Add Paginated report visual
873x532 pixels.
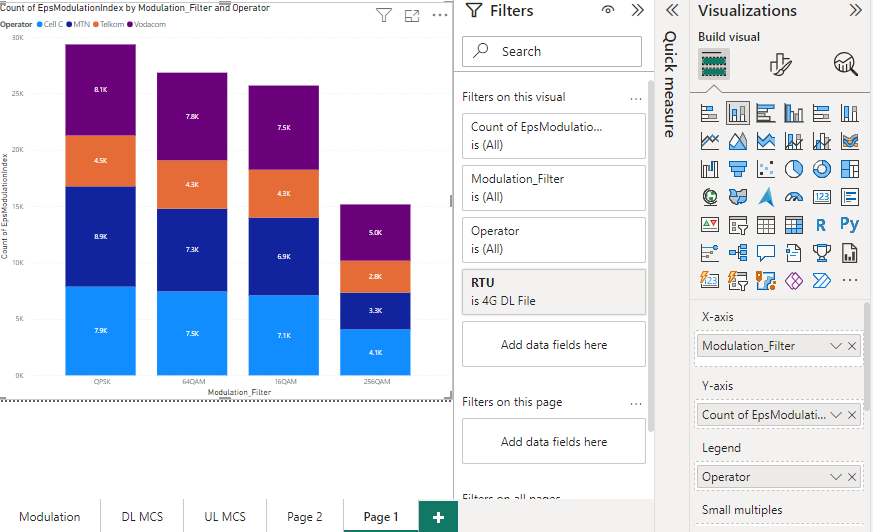(850, 253)
